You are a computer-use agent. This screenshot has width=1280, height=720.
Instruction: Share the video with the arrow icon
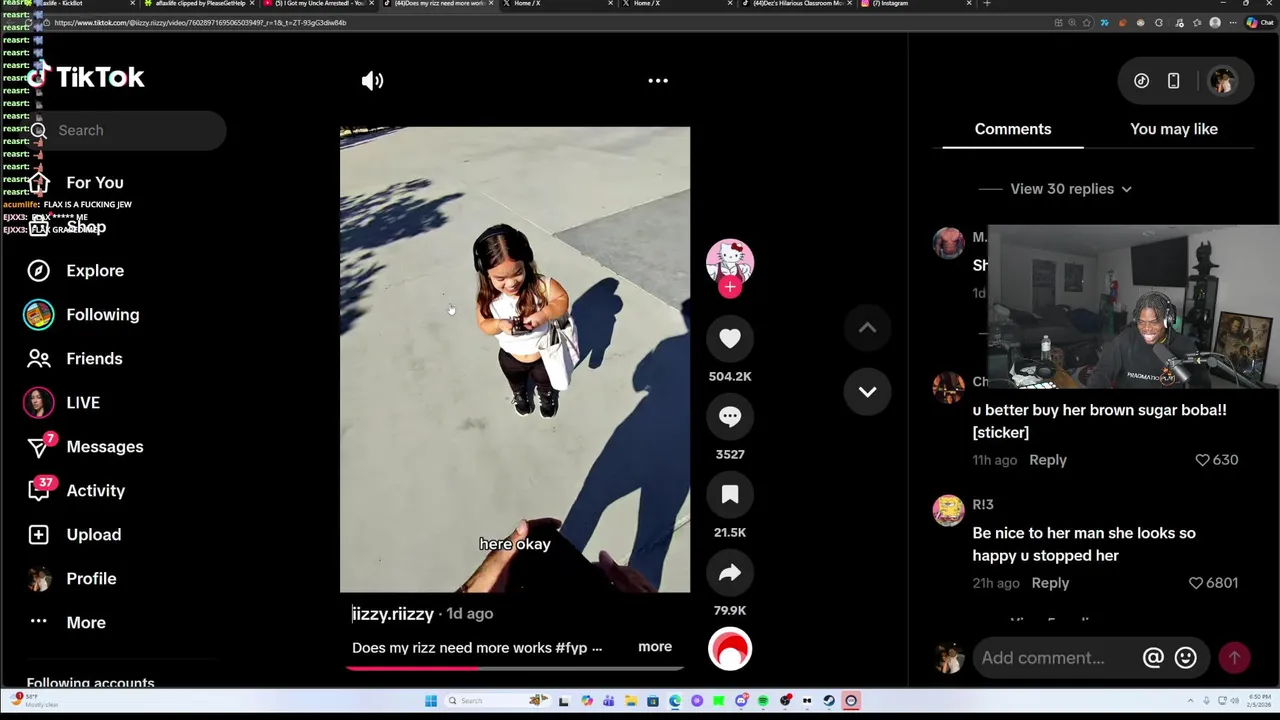click(x=730, y=573)
